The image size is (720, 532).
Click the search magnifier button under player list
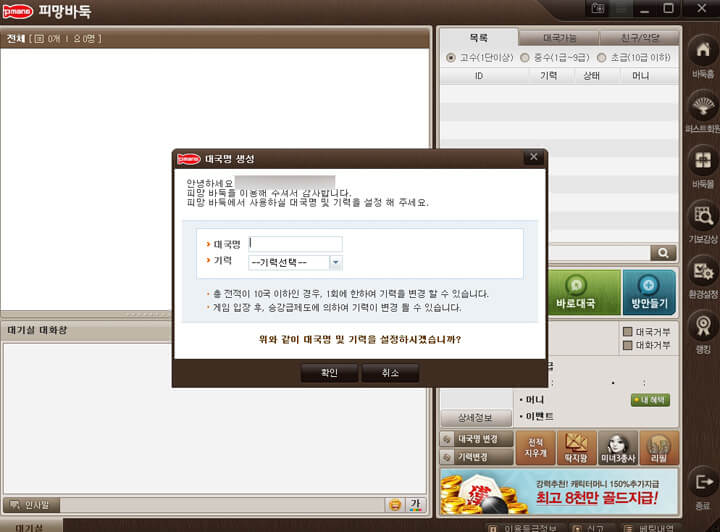[663, 253]
